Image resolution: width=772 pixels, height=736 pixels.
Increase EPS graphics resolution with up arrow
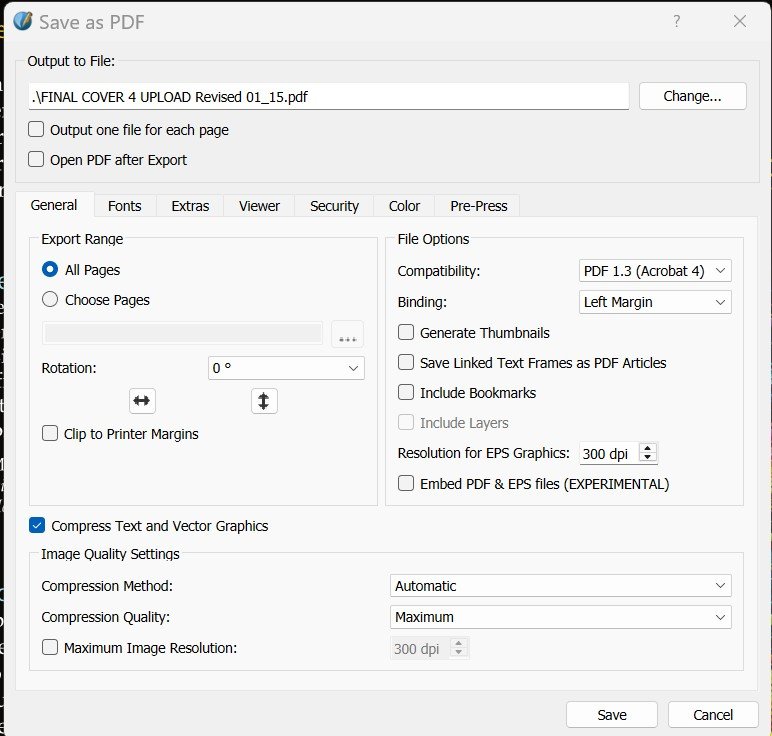[648, 448]
